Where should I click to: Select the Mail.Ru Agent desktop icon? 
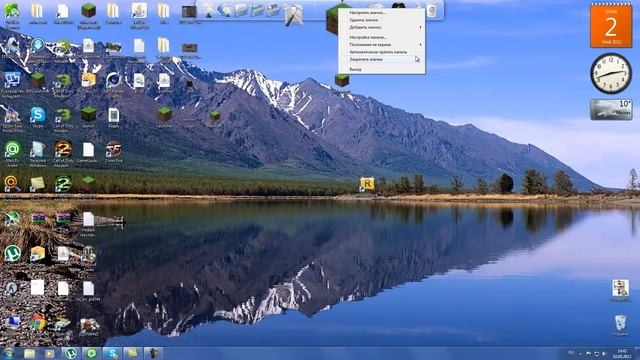pos(12,149)
